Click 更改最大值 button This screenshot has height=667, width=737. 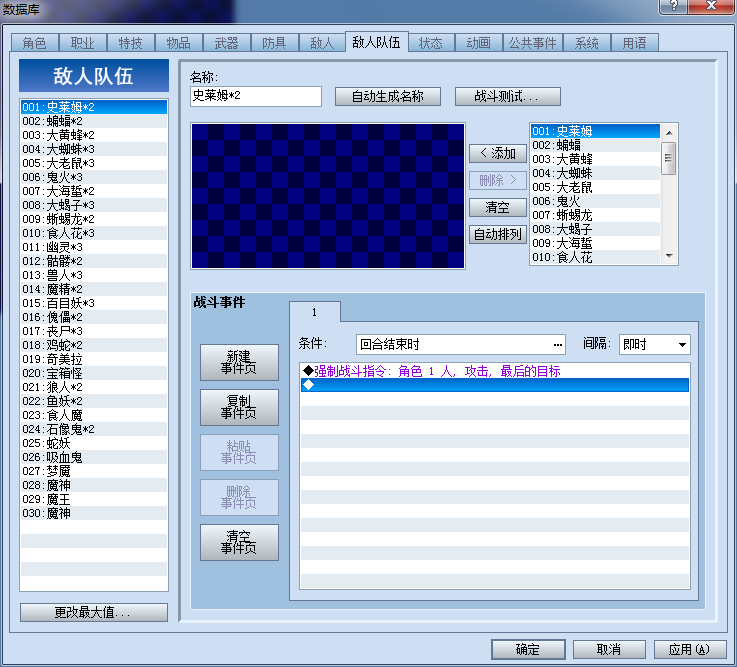(x=94, y=612)
